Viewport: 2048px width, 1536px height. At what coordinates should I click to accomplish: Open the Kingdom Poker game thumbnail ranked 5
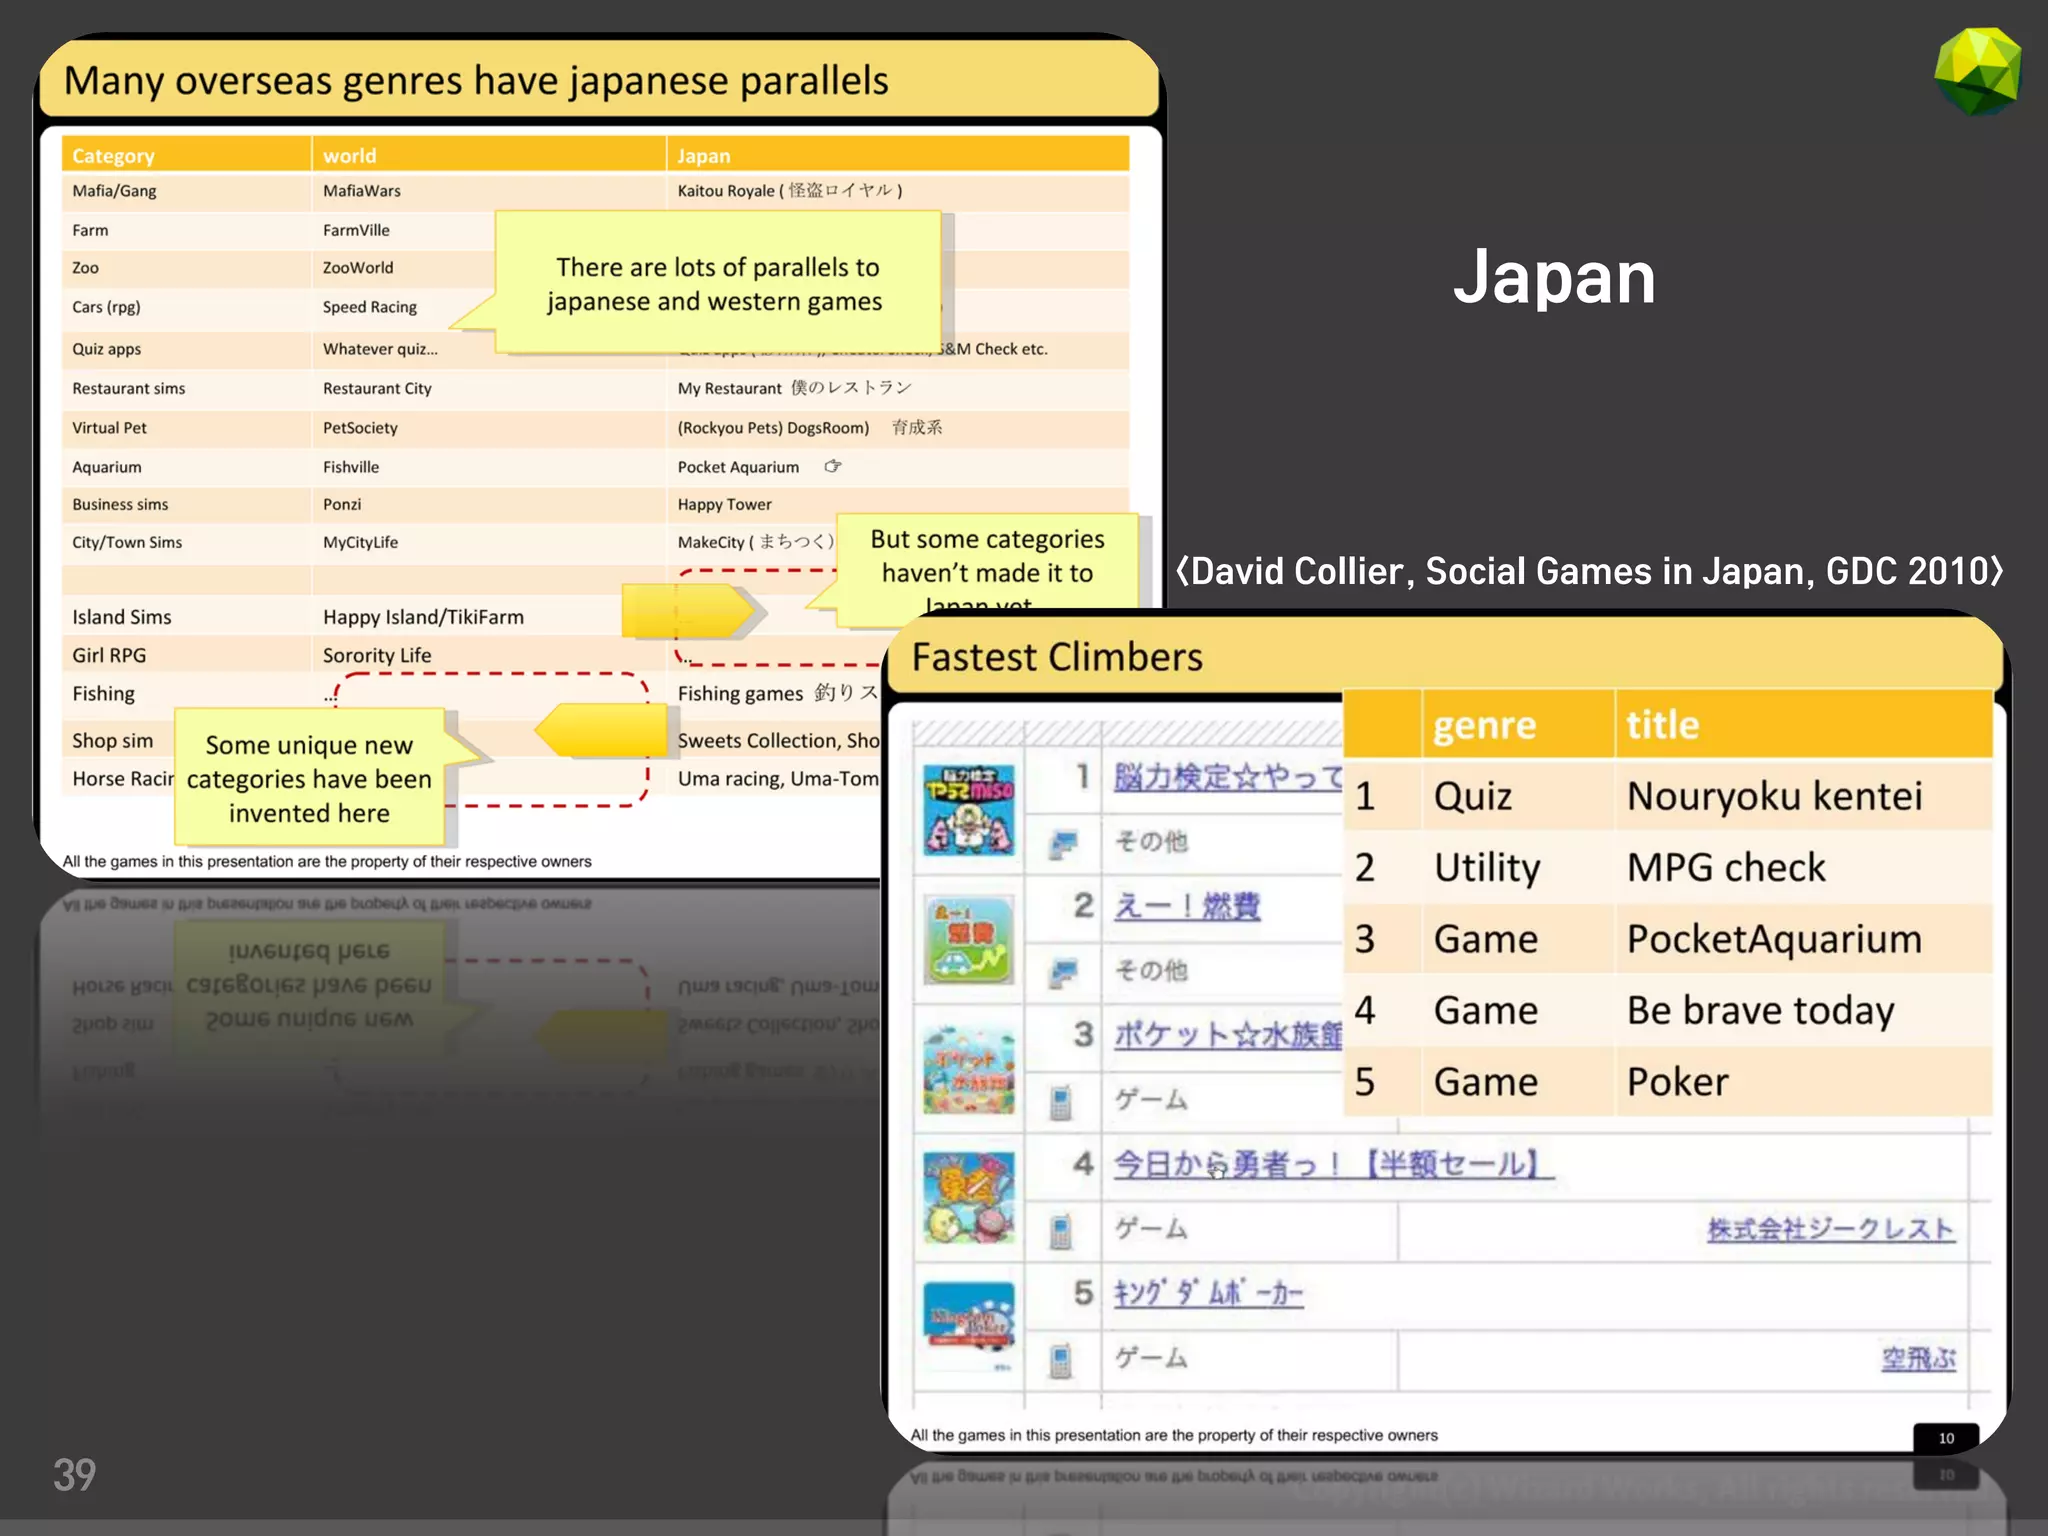point(968,1328)
